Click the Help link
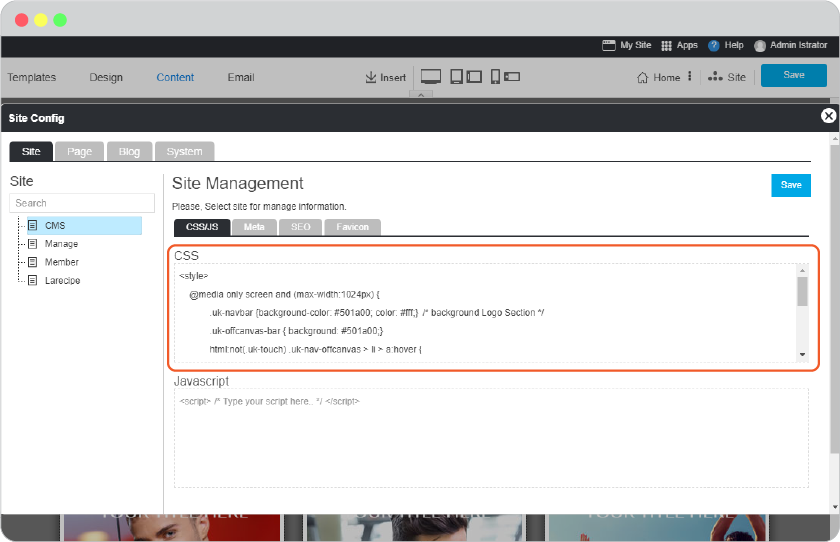Viewport: 840px width, 542px height. click(734, 45)
